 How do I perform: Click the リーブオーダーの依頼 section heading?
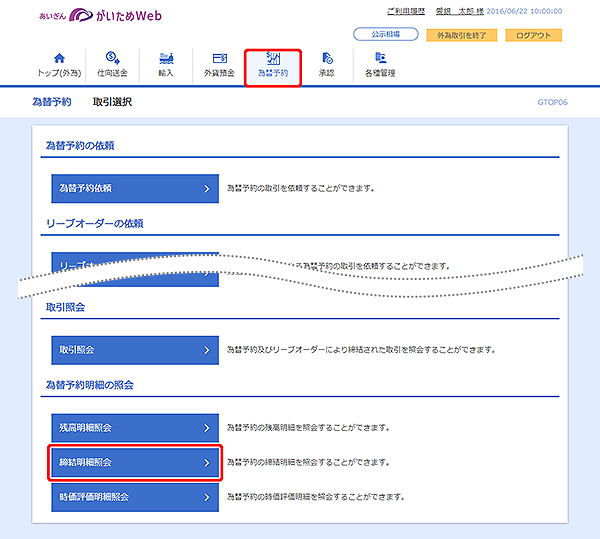pyautogui.click(x=95, y=223)
